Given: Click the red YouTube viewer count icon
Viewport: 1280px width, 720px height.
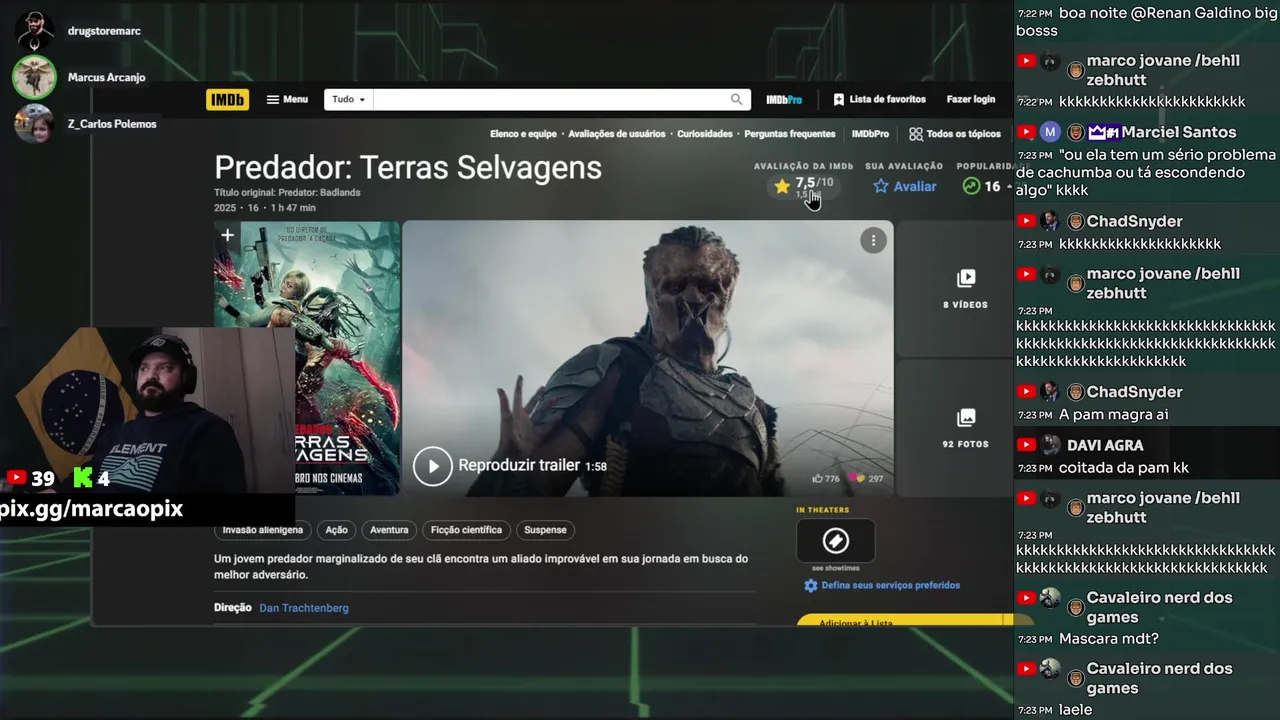Looking at the screenshot, I should (16, 479).
